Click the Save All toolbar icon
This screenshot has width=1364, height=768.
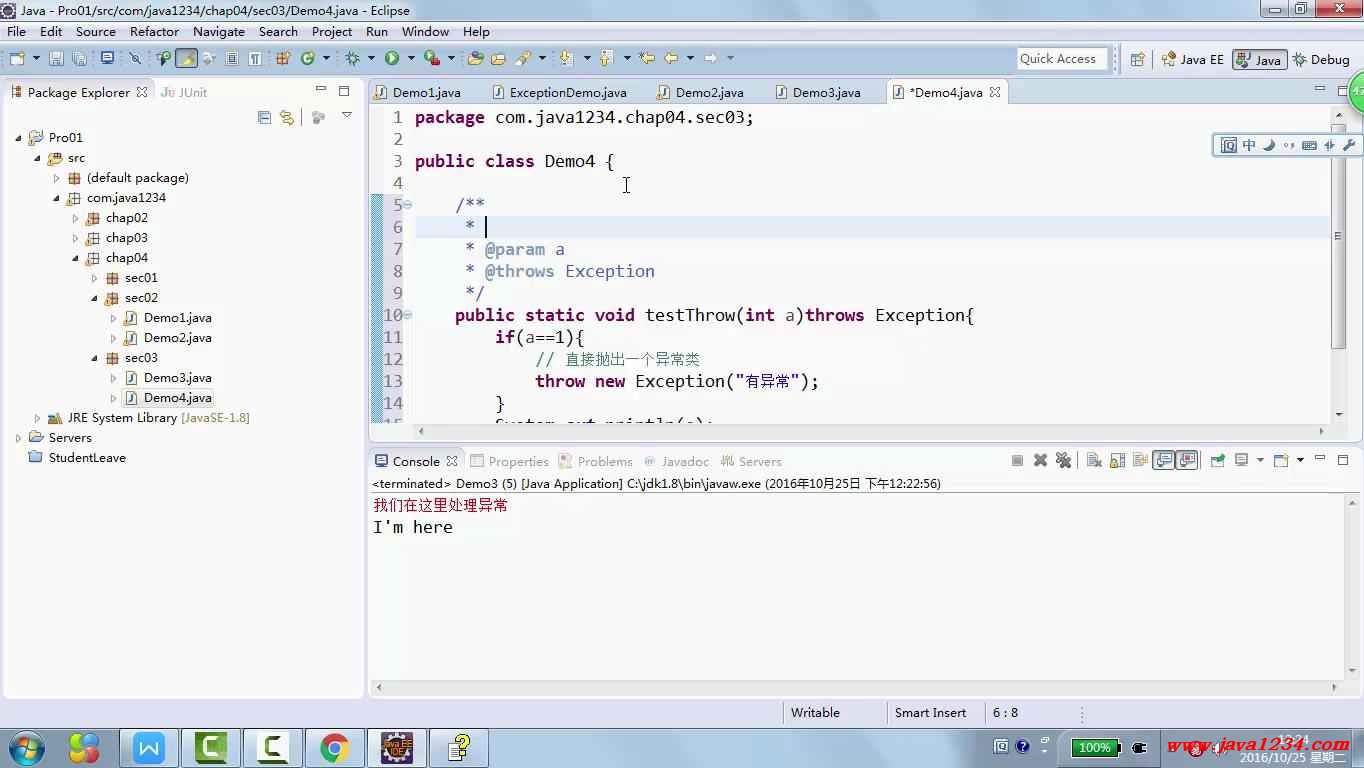pyautogui.click(x=80, y=58)
